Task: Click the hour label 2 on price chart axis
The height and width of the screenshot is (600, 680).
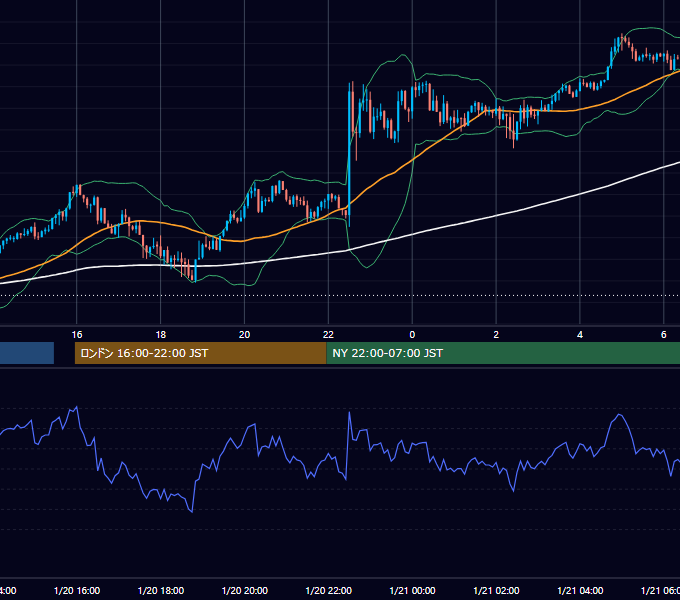Action: point(496,335)
